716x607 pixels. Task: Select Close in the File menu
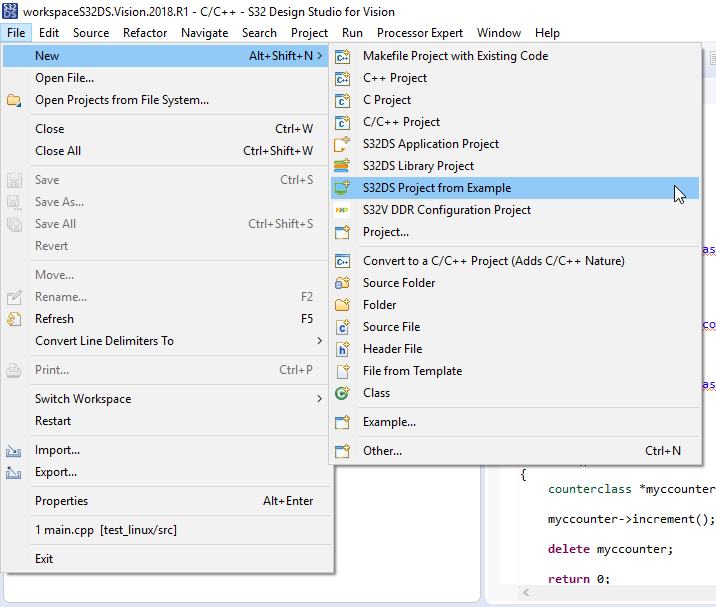coord(166,129)
